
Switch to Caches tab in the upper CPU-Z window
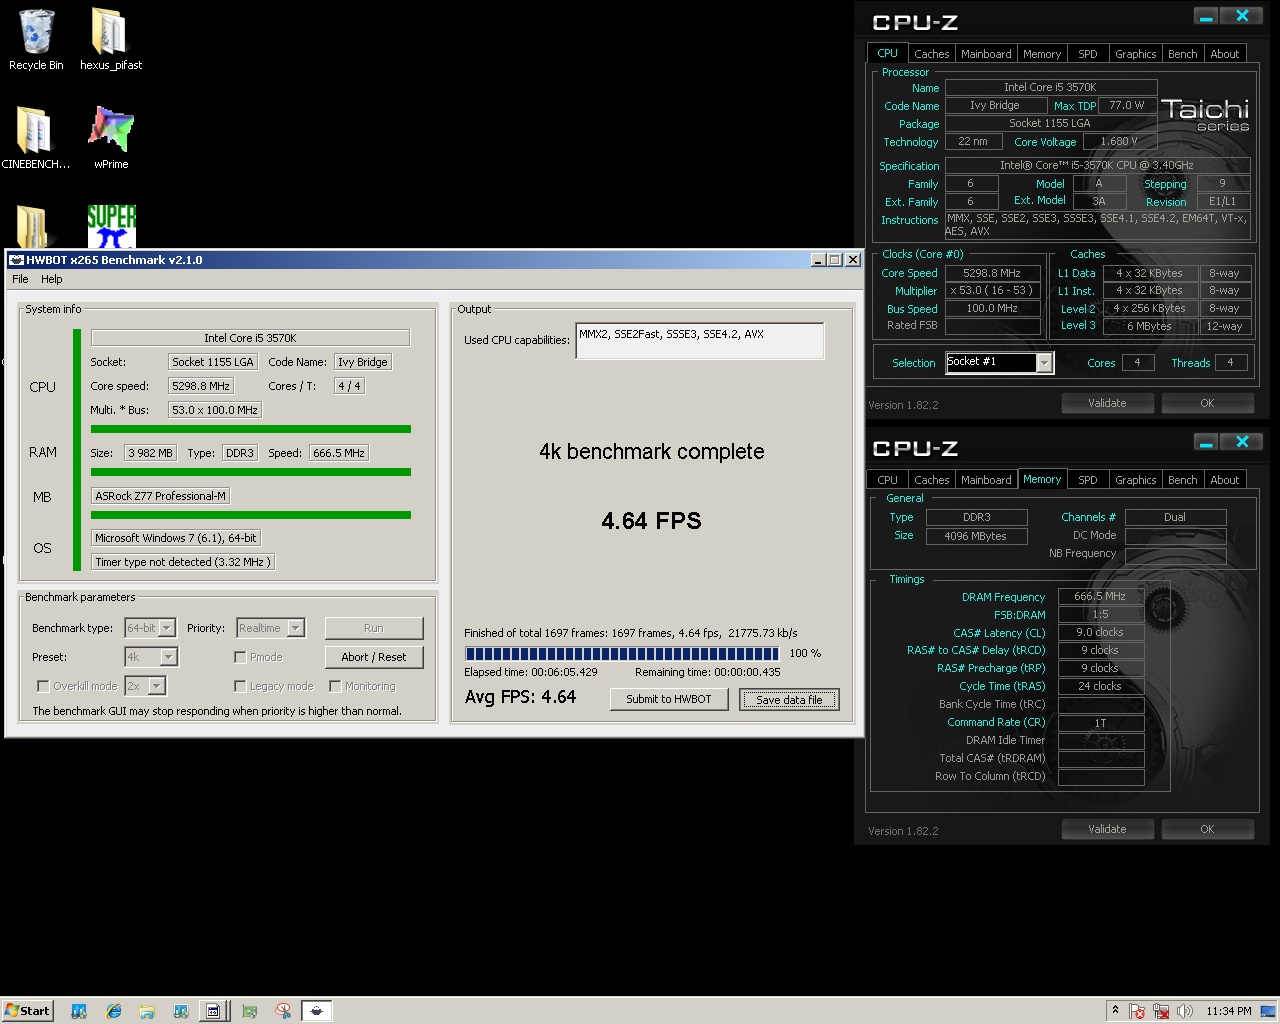931,54
